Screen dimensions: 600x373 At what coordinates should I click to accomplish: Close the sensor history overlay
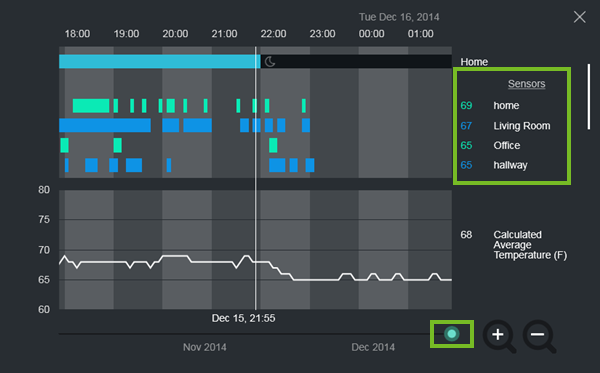point(579,17)
